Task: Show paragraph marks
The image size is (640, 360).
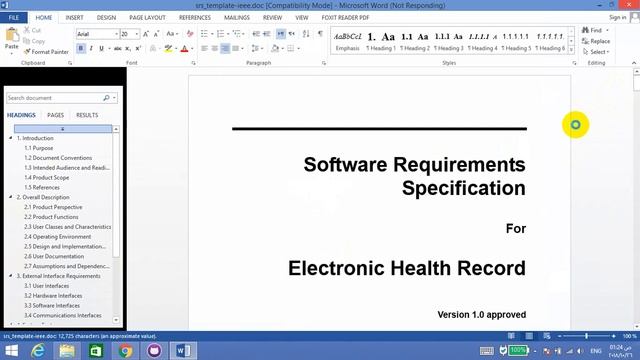Action: (320, 34)
